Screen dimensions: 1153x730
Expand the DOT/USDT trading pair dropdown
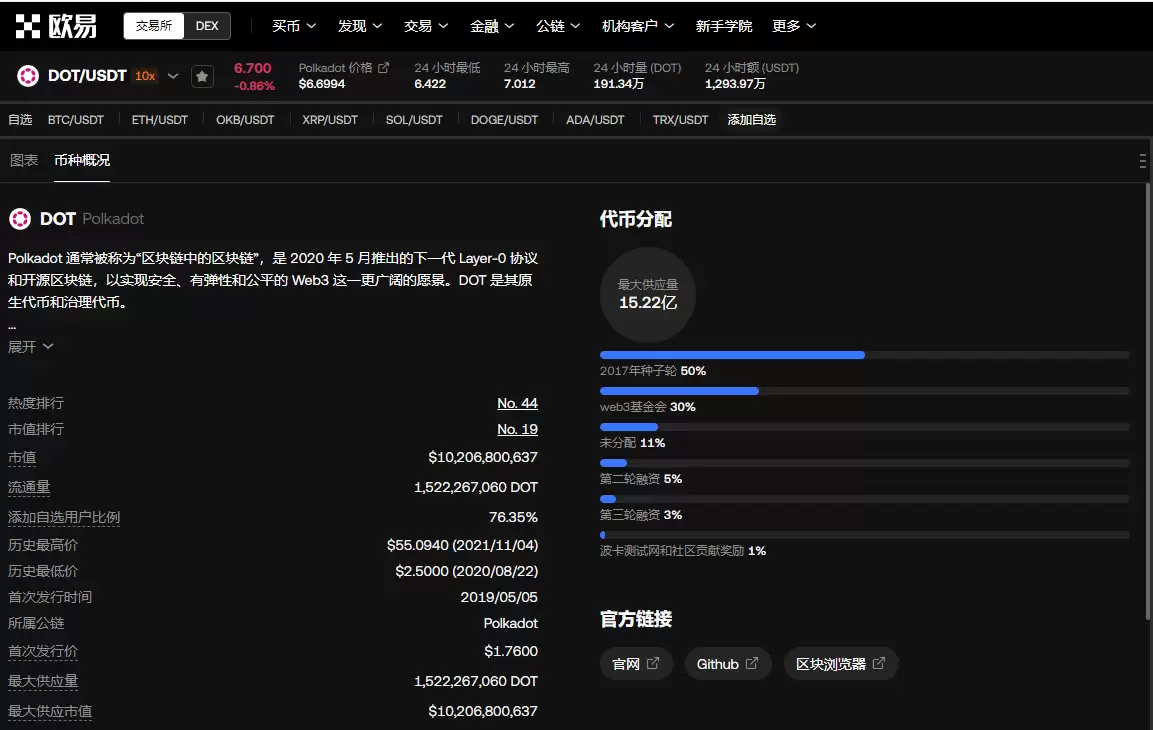pos(173,76)
